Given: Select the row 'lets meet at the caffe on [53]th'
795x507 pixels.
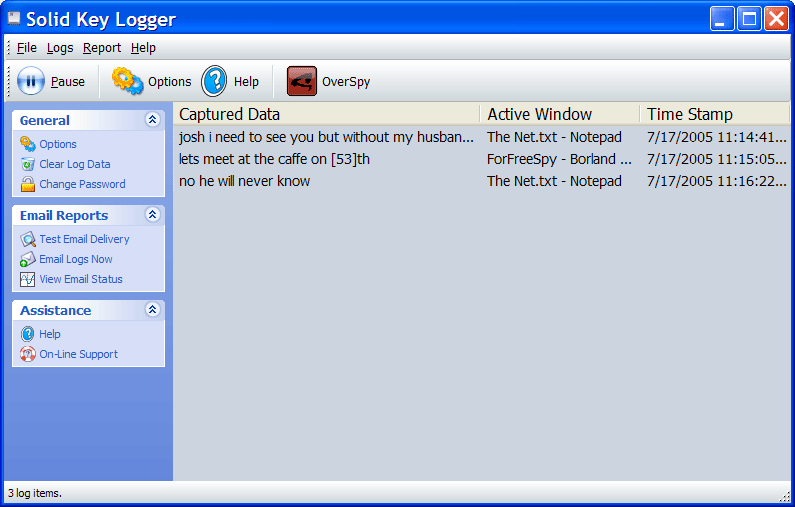Looking at the screenshot, I should pyautogui.click(x=482, y=159).
